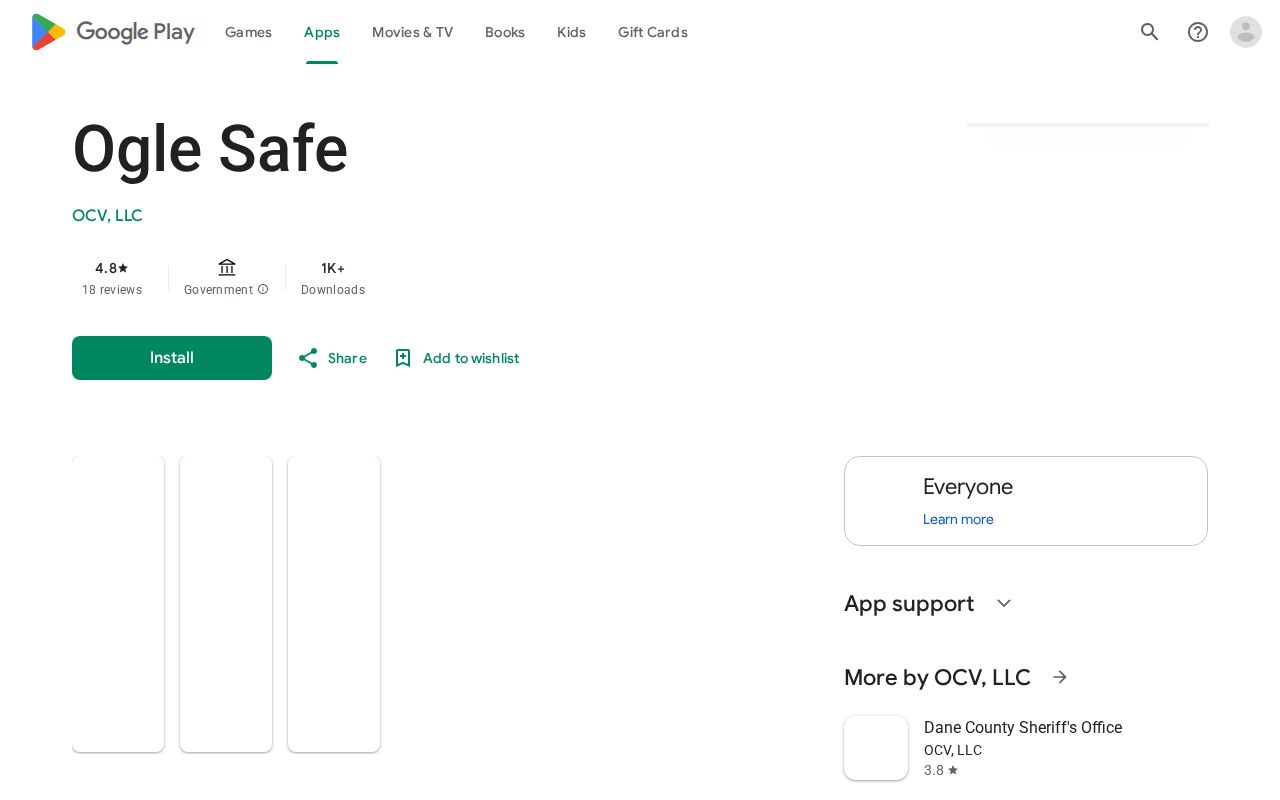Open the Gift Cards tab

(x=653, y=32)
